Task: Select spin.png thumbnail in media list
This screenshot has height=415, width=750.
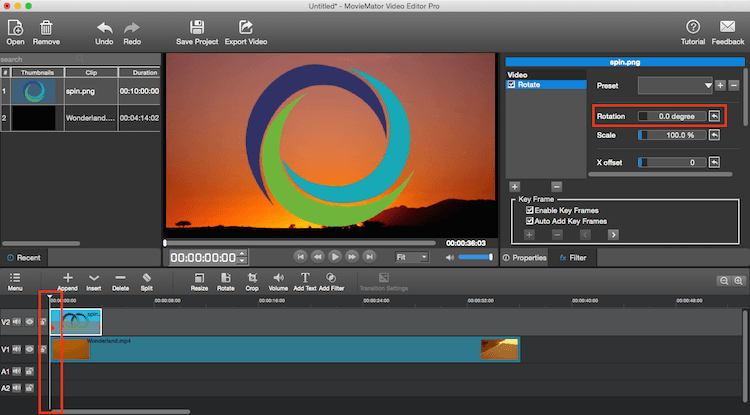Action: (x=33, y=91)
